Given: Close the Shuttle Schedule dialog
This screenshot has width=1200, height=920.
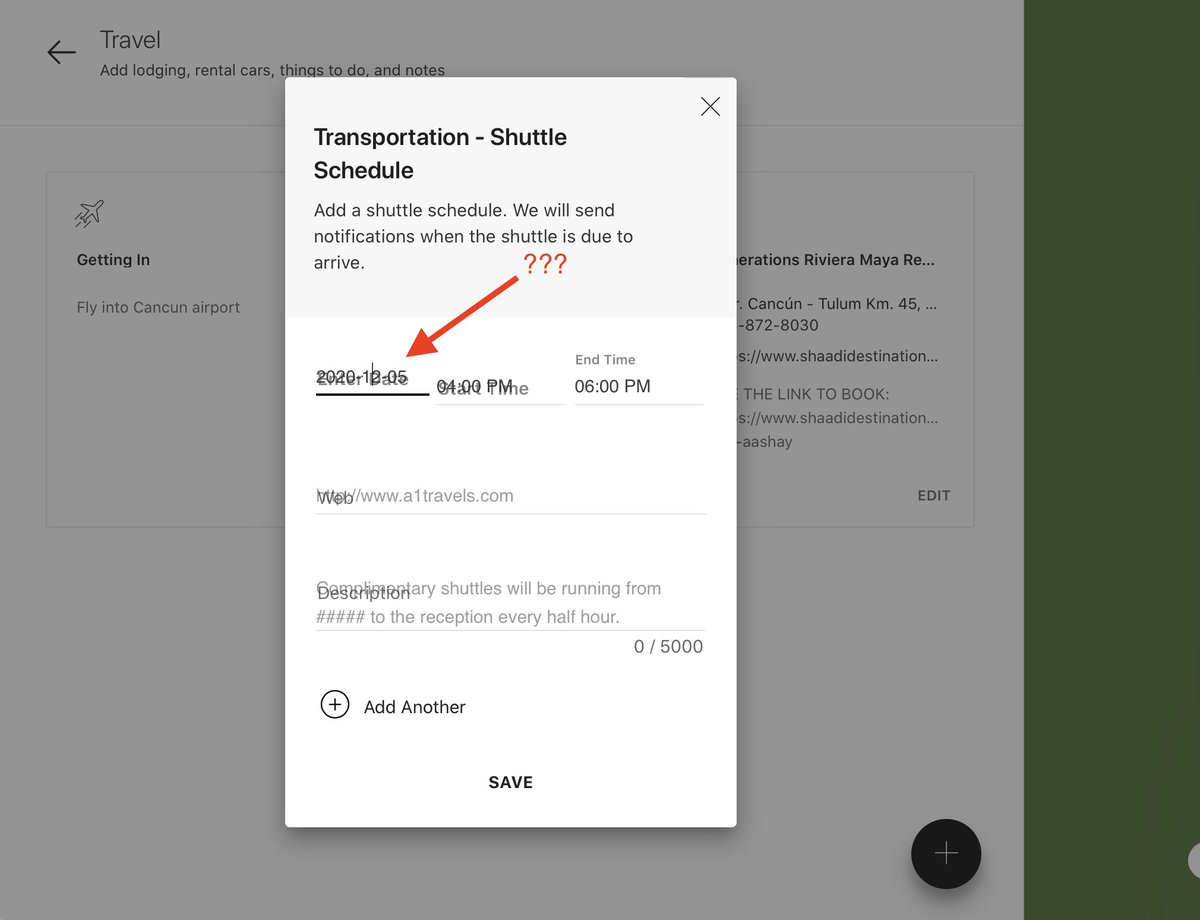Looking at the screenshot, I should pyautogui.click(x=710, y=107).
